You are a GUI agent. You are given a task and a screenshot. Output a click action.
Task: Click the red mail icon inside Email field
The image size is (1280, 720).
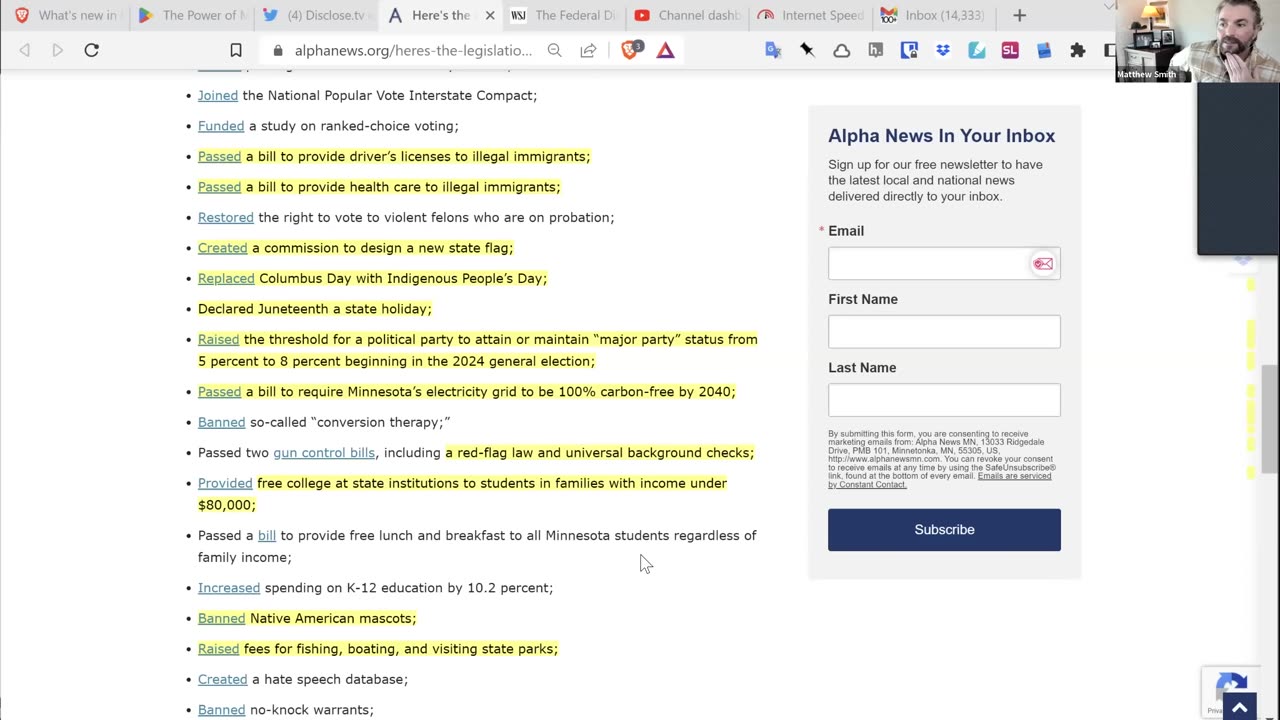(1043, 264)
